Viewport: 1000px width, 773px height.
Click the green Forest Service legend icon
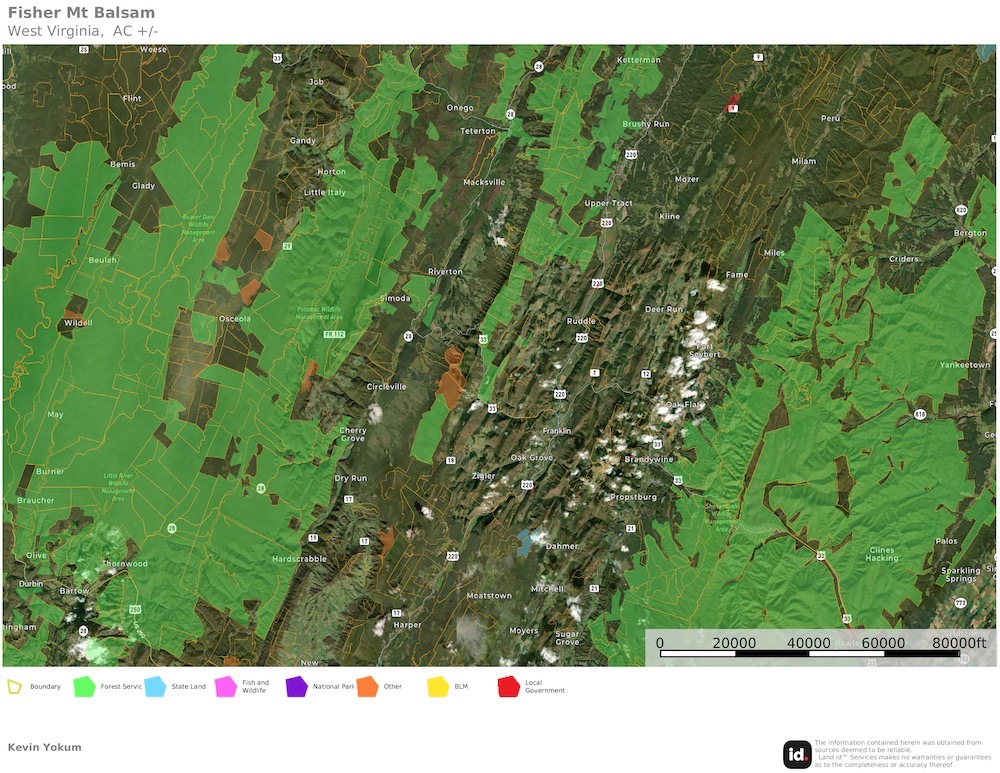pos(84,687)
